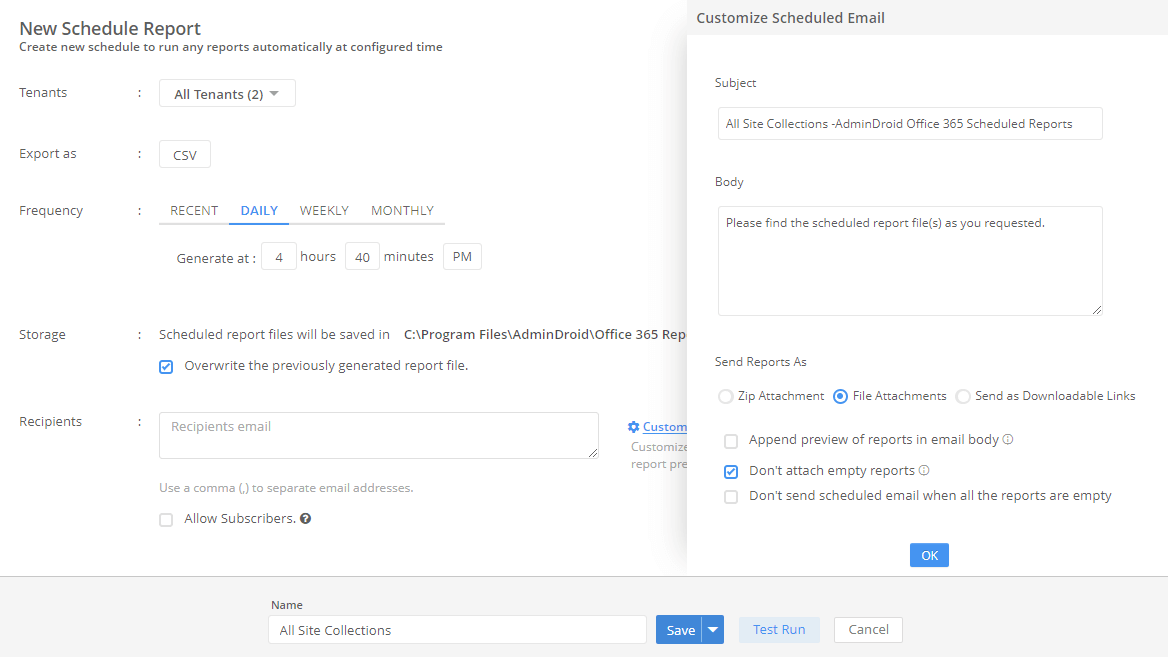This screenshot has height=657, width=1168.
Task: Click info icon beside Append preview option
Action: [x=1008, y=439]
